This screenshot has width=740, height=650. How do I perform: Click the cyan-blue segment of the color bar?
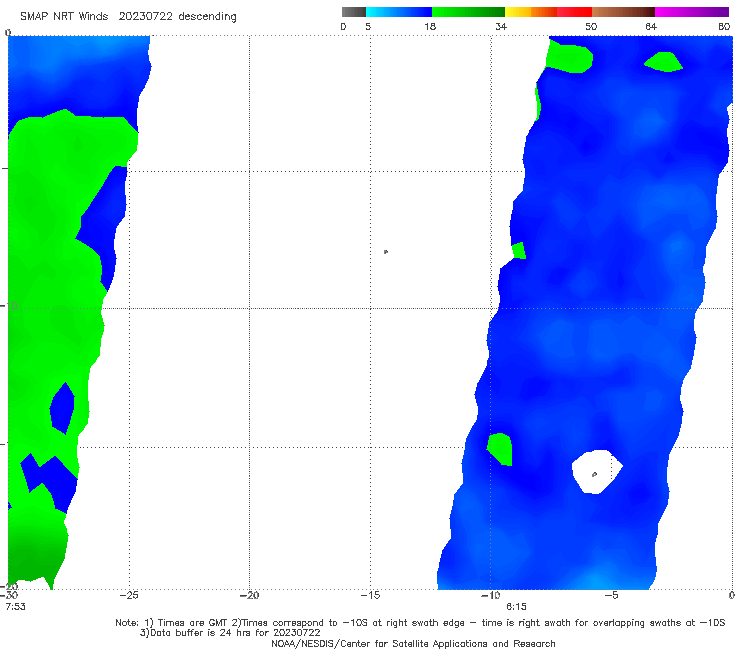coord(399,12)
